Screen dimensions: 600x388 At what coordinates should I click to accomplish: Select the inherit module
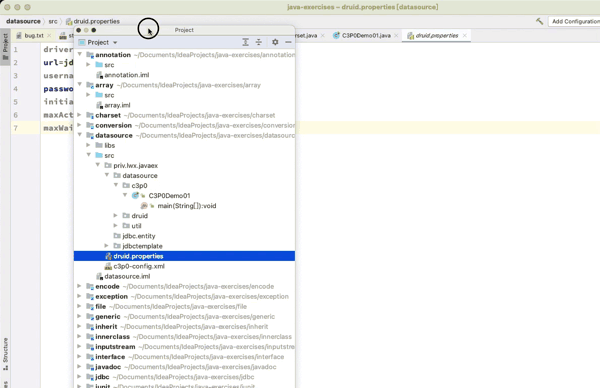pos(106,326)
